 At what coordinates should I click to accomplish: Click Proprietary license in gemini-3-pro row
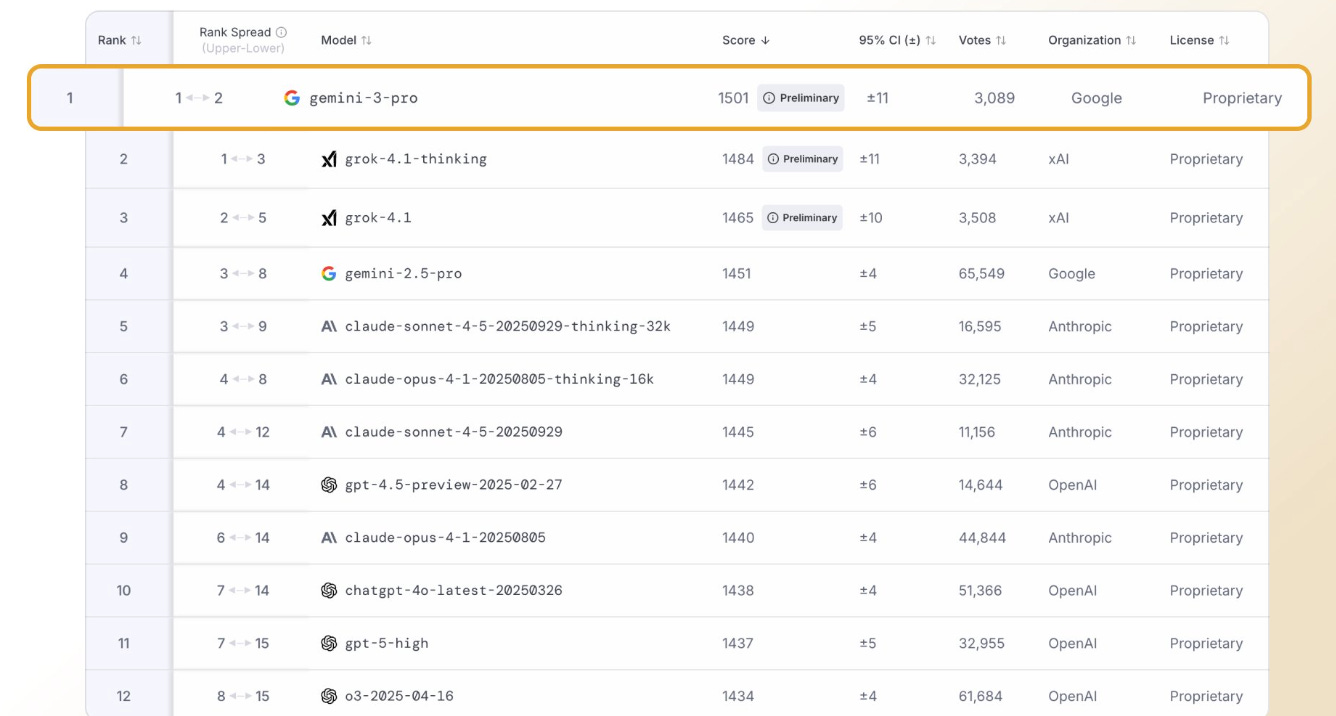(1242, 98)
